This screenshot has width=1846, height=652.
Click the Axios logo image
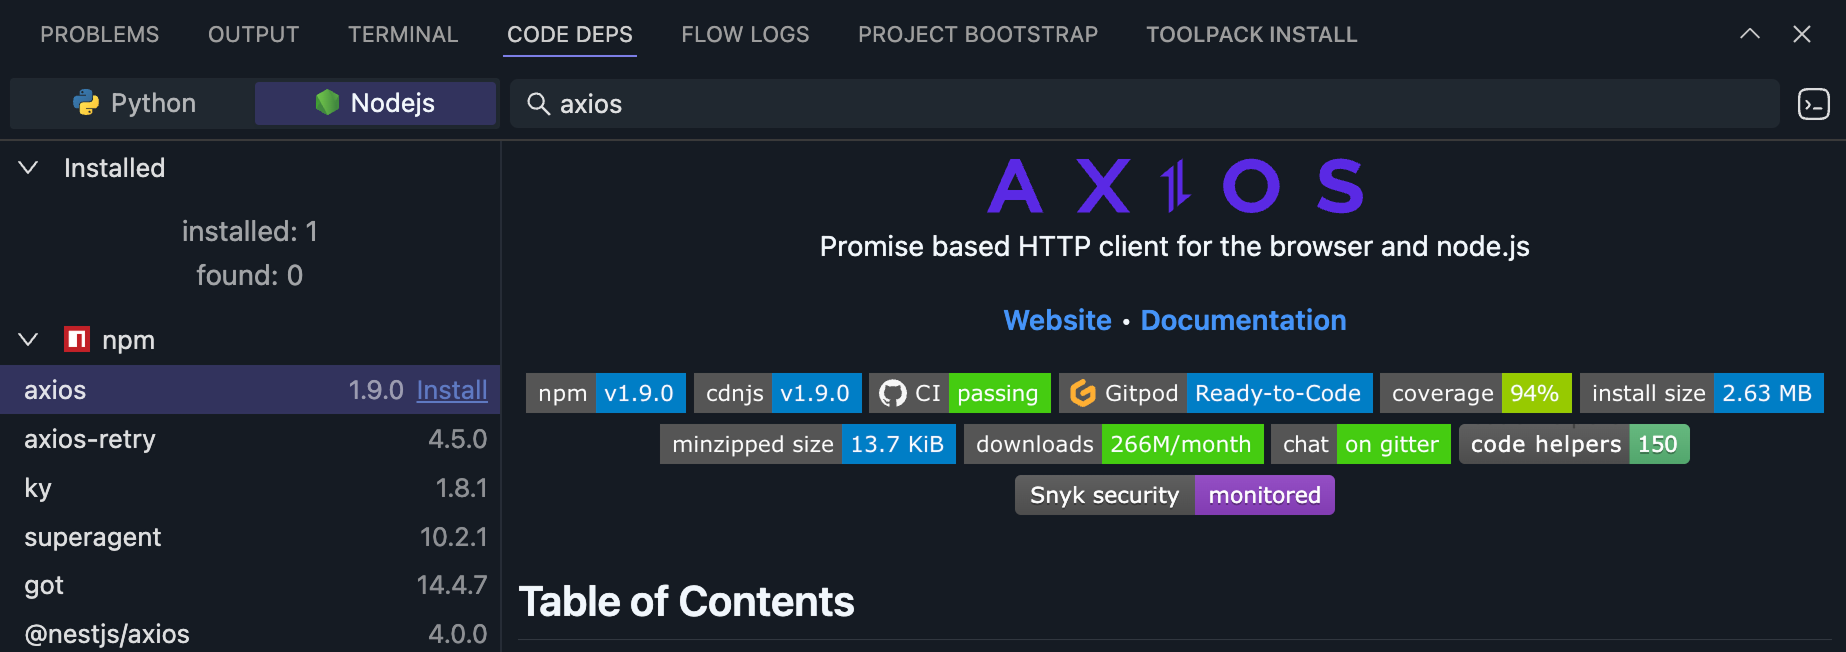1174,186
